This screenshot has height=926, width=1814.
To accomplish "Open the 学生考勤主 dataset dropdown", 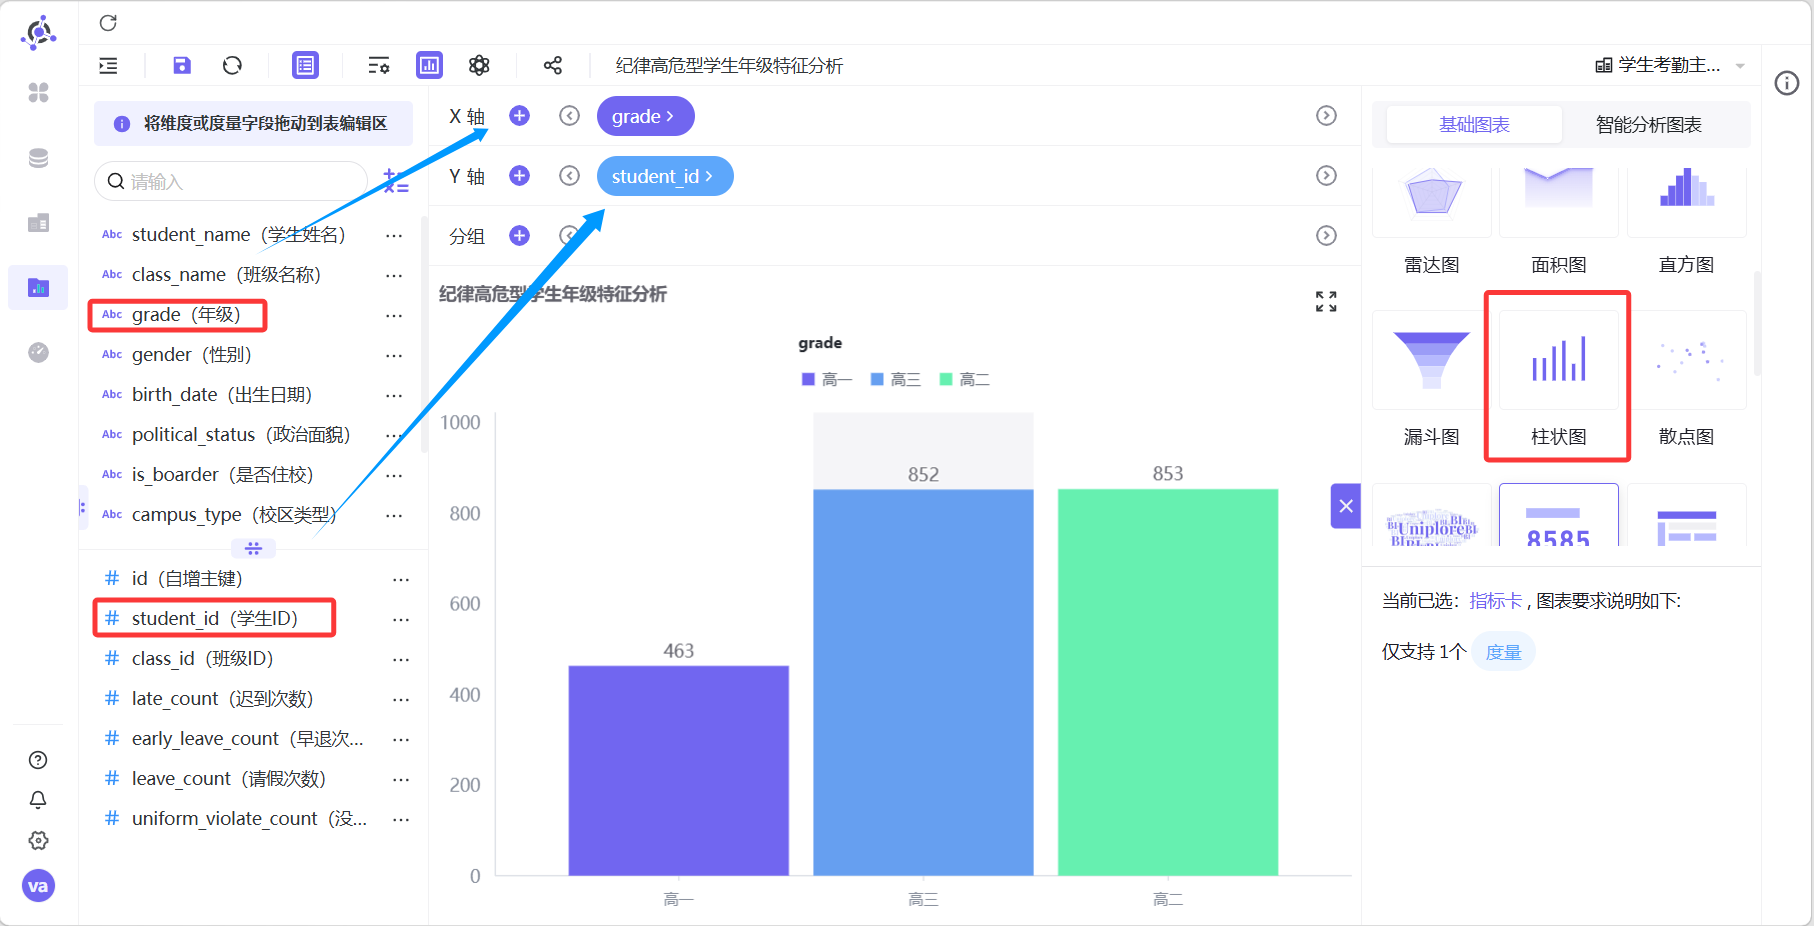I will tap(1669, 65).
